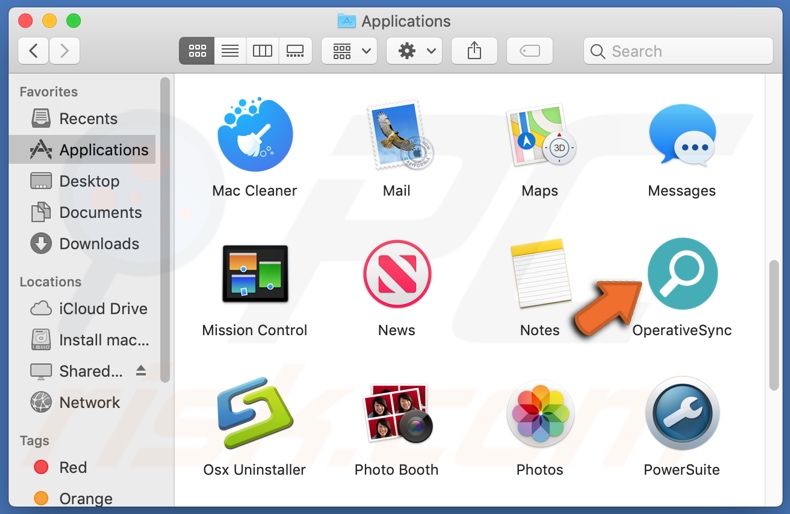790x514 pixels.
Task: Switch to icon view
Action: point(197,51)
